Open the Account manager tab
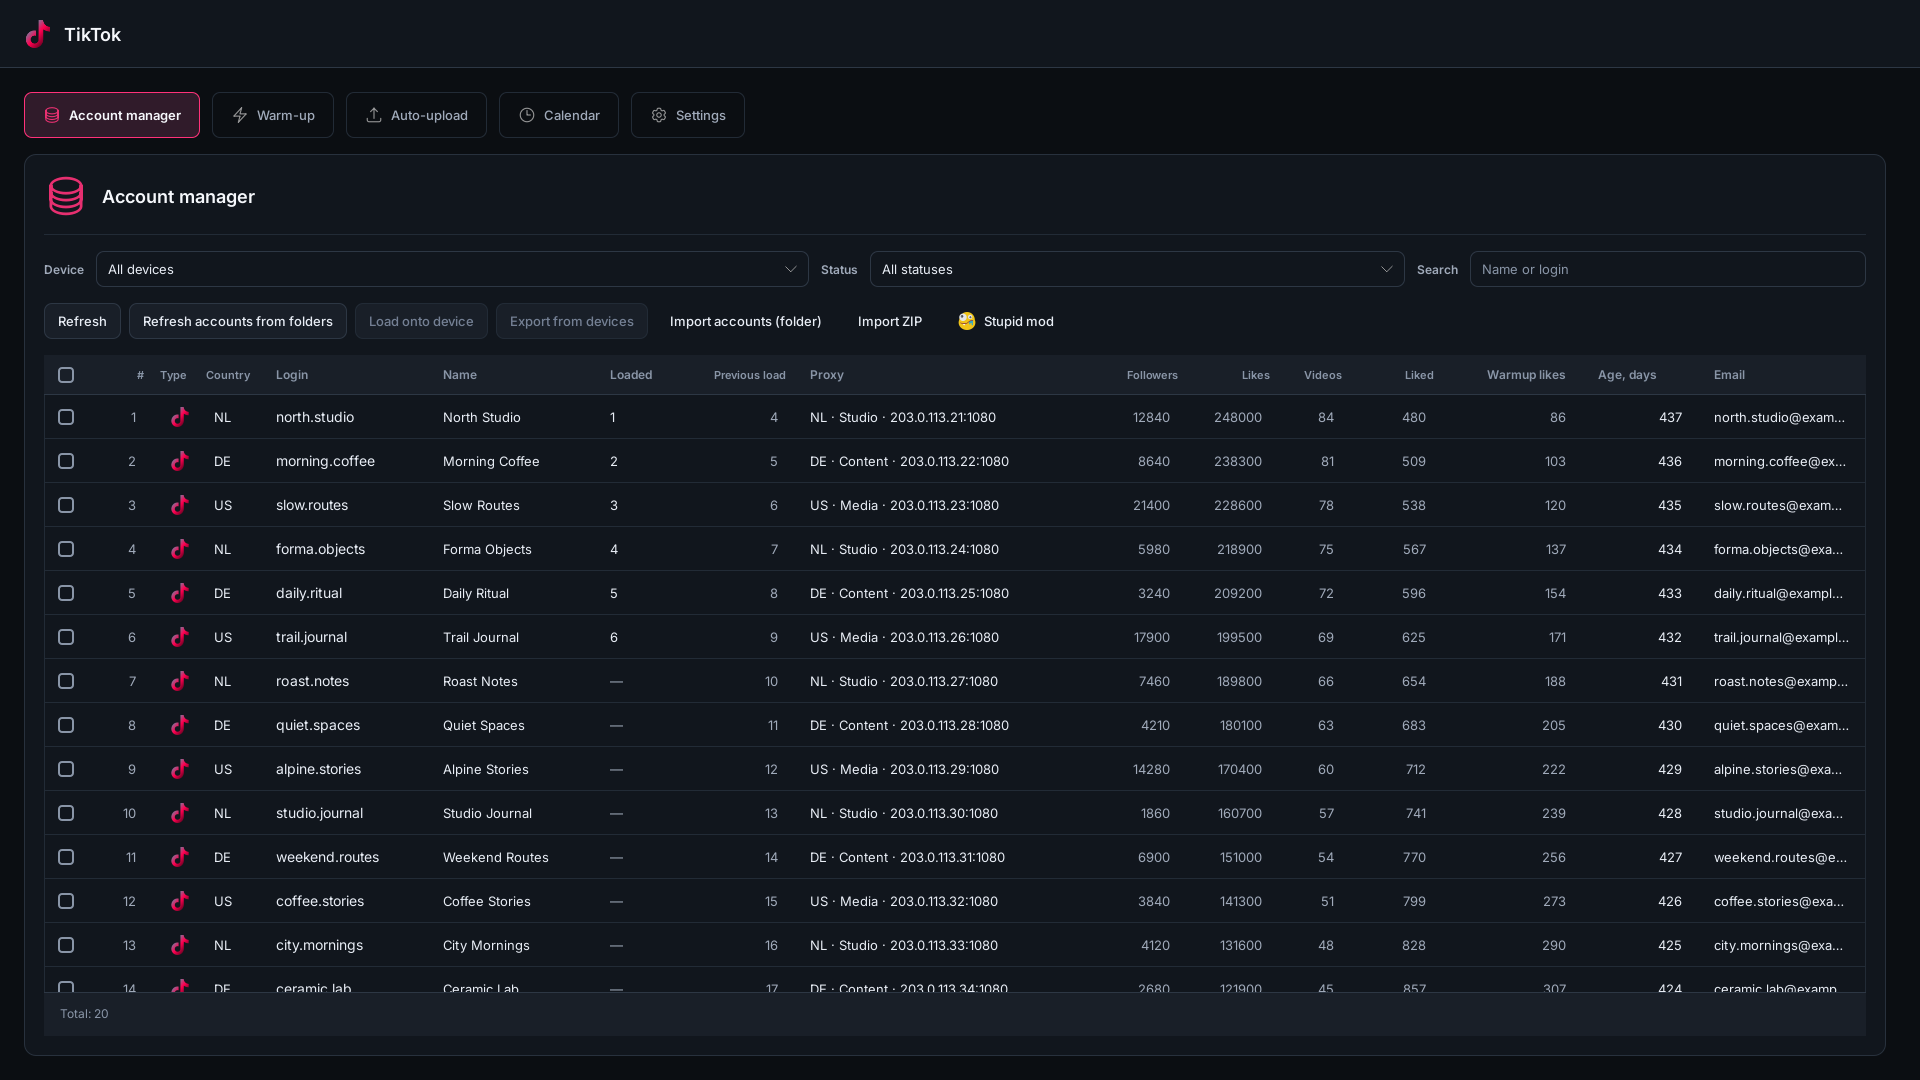 click(112, 115)
